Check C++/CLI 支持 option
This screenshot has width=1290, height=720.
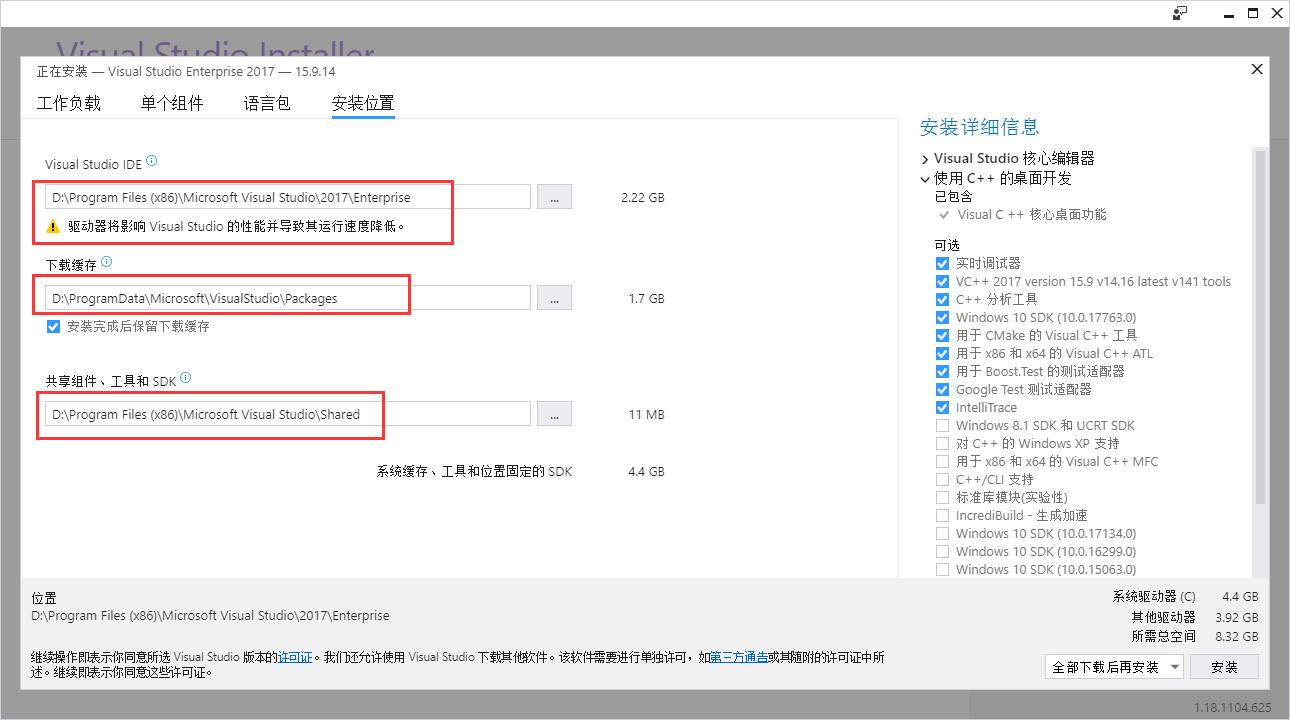pos(942,480)
